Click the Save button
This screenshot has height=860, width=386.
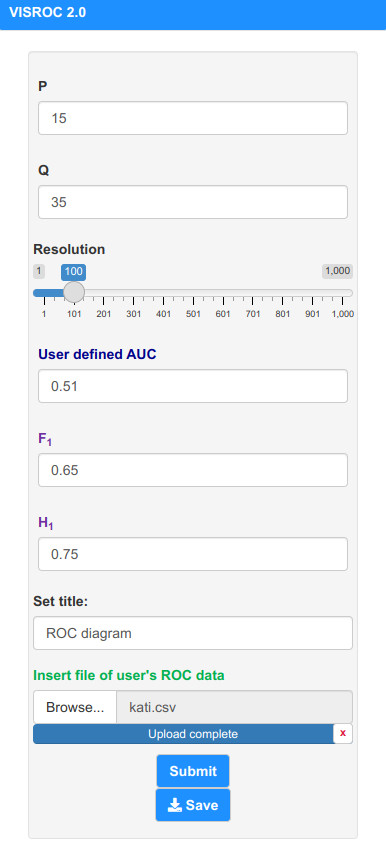tap(193, 805)
